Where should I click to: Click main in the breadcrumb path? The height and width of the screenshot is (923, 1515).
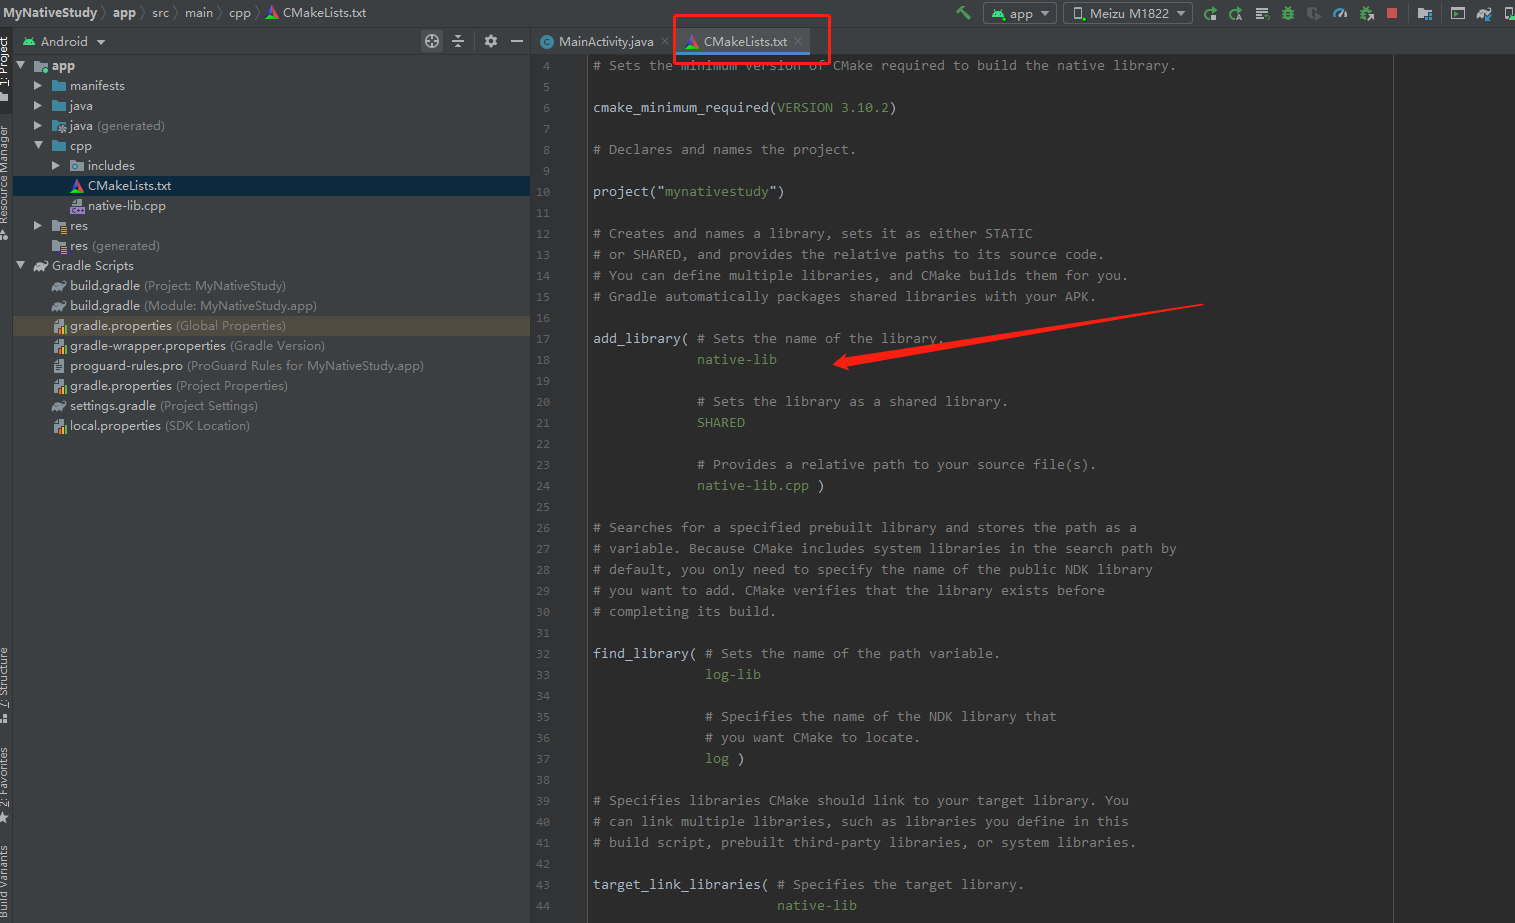199,13
